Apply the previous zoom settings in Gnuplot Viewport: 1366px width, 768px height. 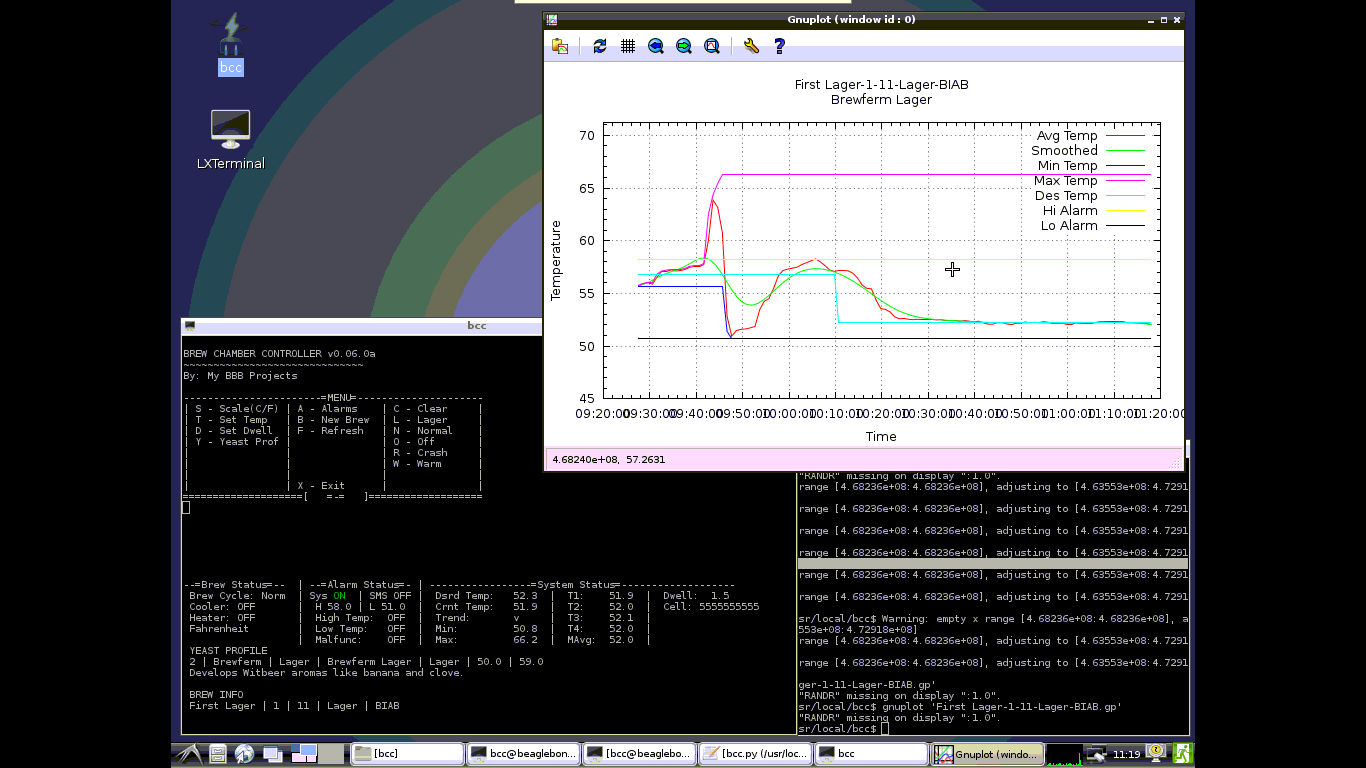pyautogui.click(x=656, y=46)
